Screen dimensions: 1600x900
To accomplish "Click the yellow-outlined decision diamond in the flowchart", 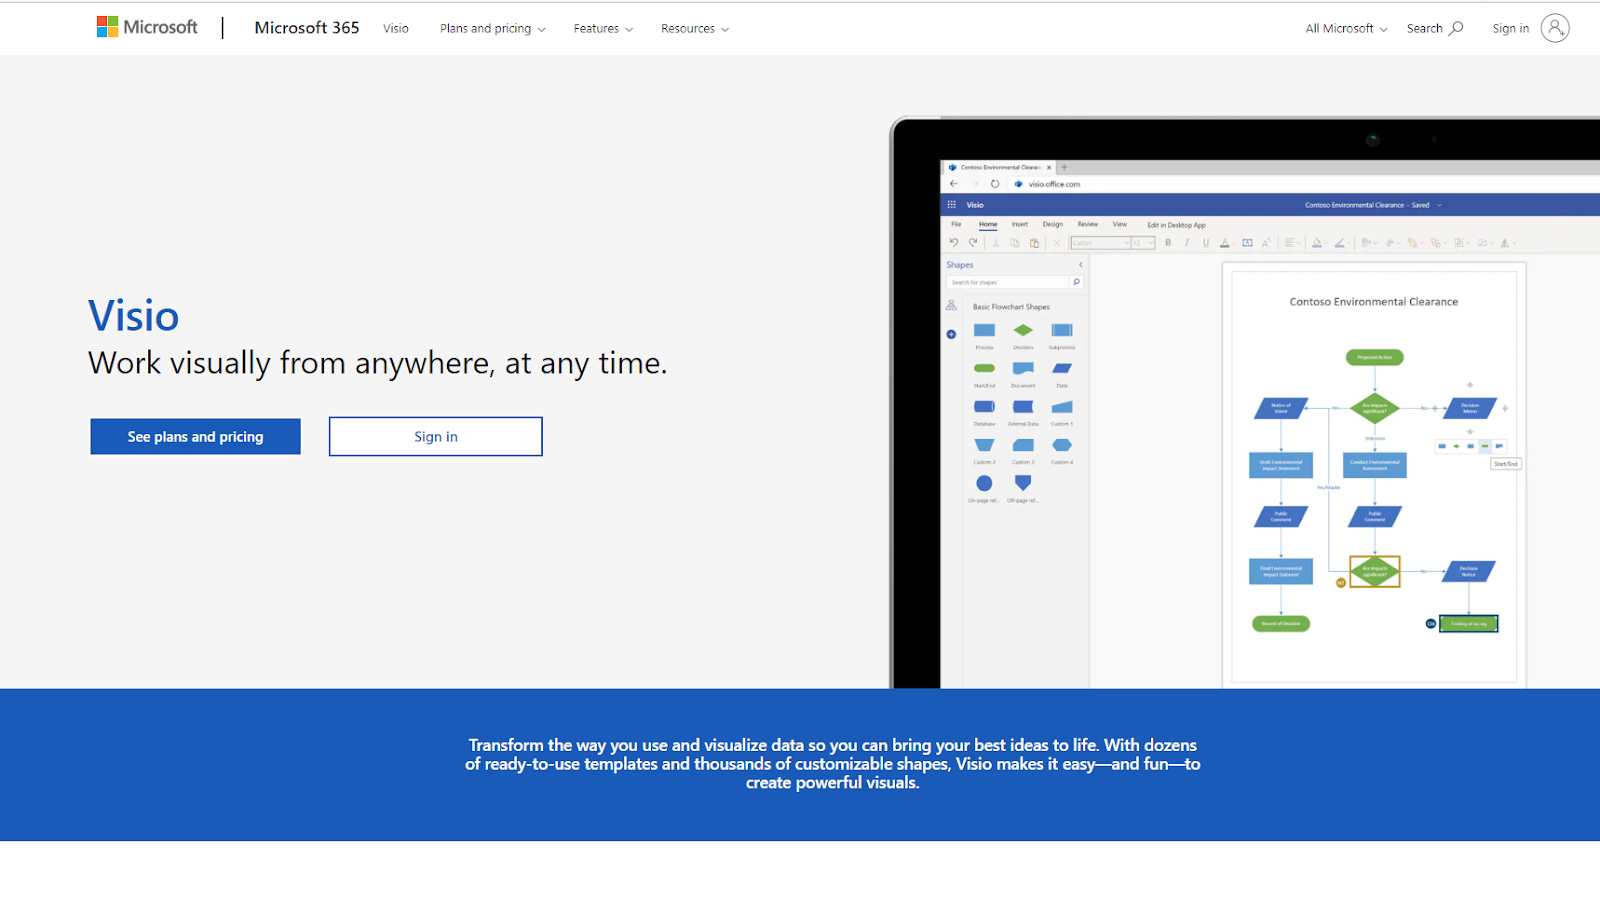I will click(x=1375, y=571).
